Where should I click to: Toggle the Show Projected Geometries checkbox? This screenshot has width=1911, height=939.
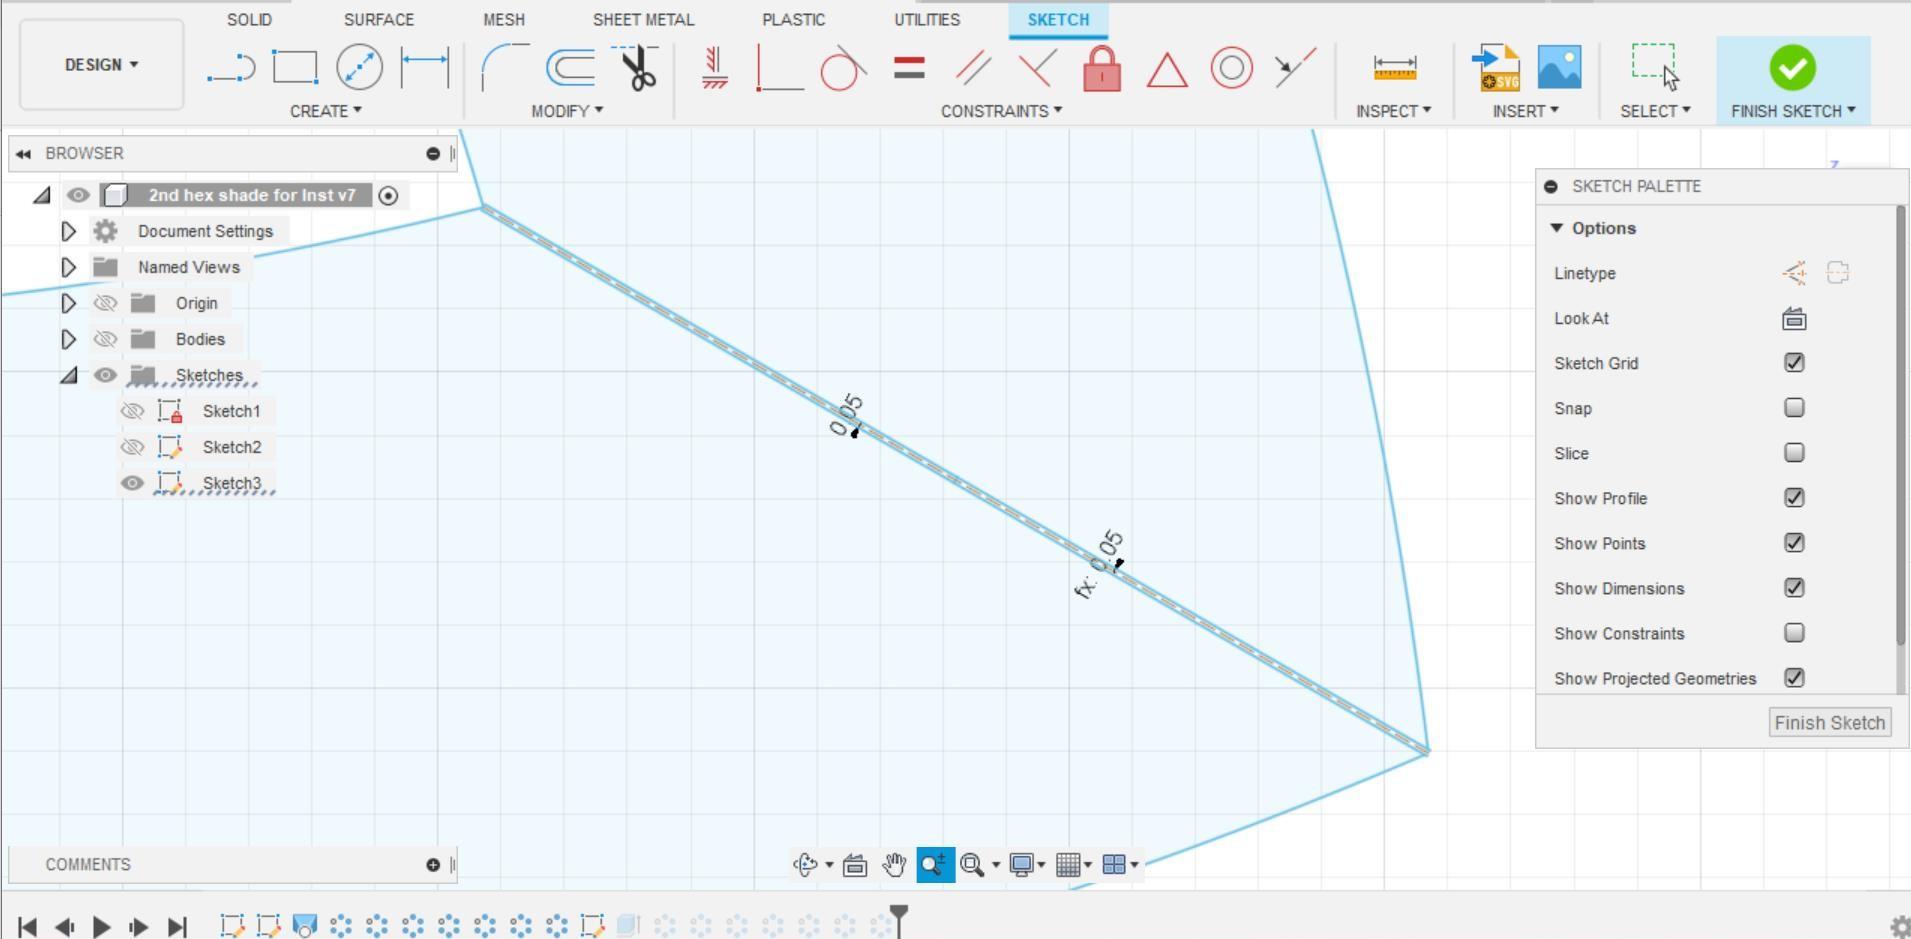(x=1794, y=678)
